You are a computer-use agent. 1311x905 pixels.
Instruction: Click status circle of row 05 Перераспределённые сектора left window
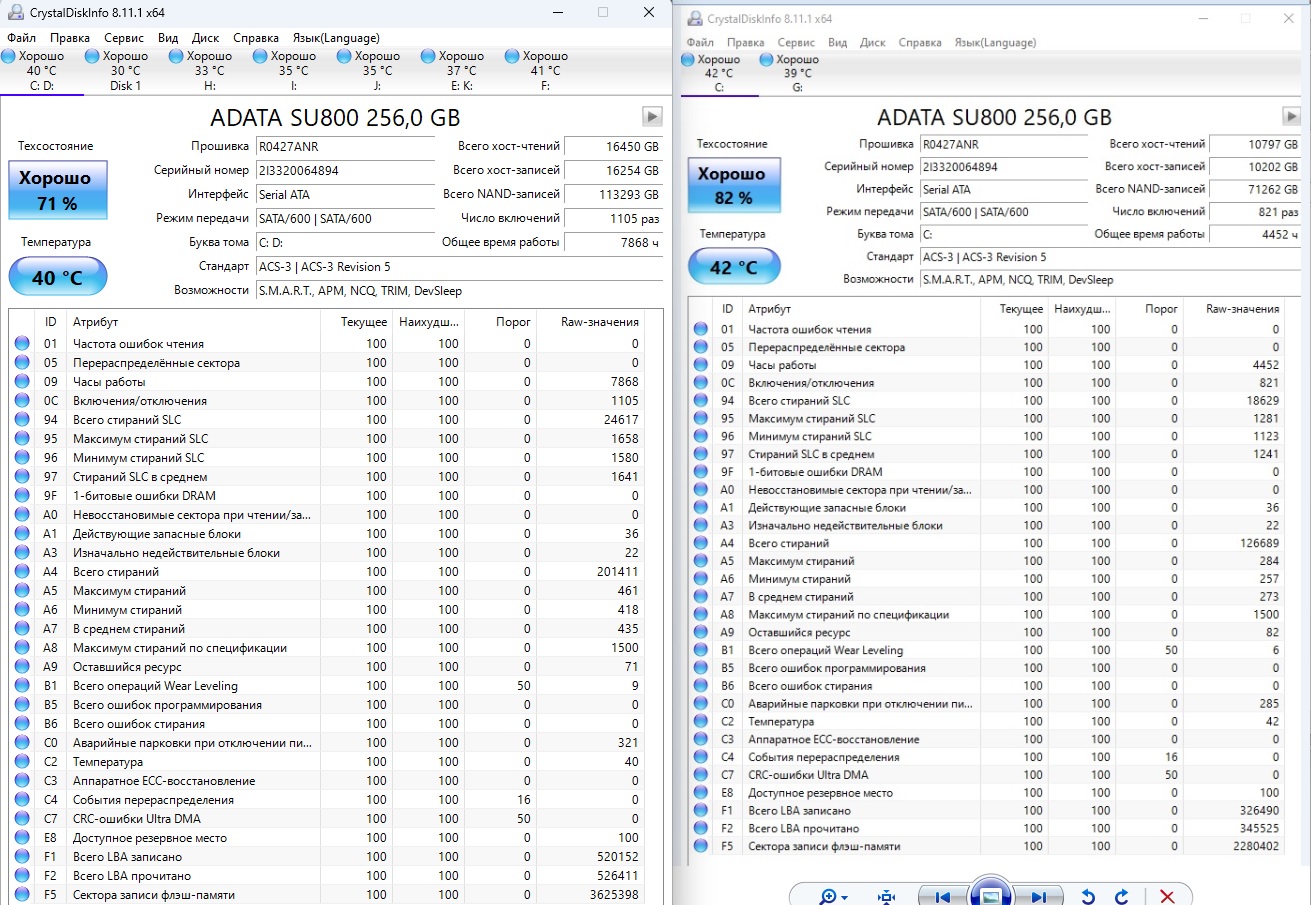click(22, 363)
